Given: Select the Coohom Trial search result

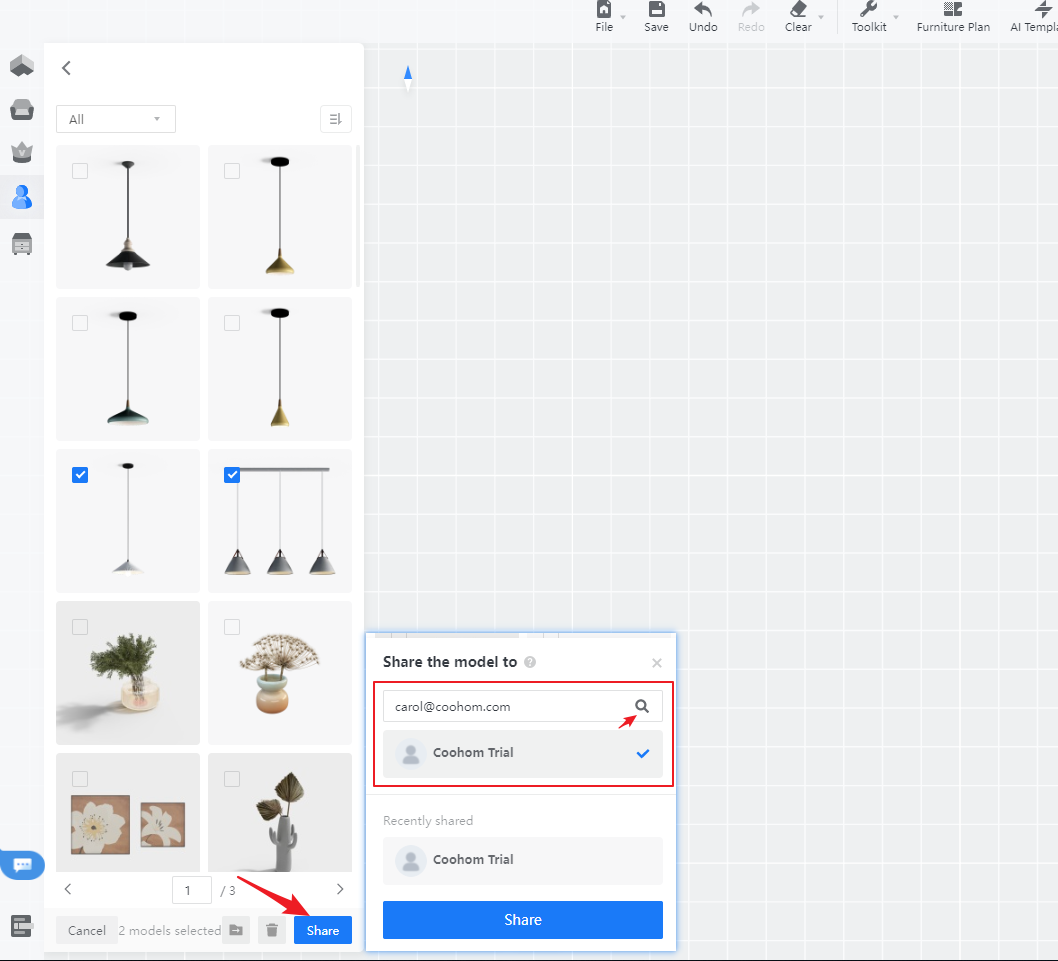Looking at the screenshot, I should pos(523,753).
